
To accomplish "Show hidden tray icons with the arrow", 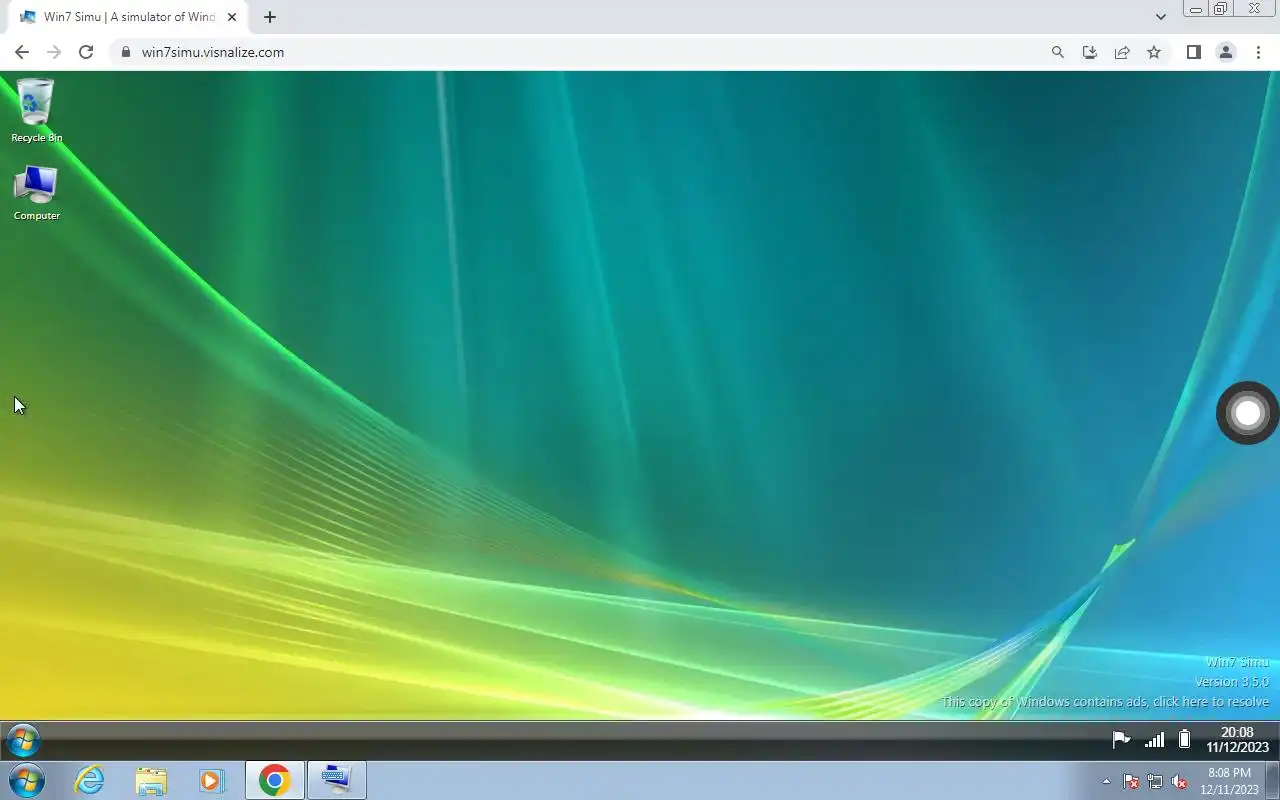I will 1106,781.
